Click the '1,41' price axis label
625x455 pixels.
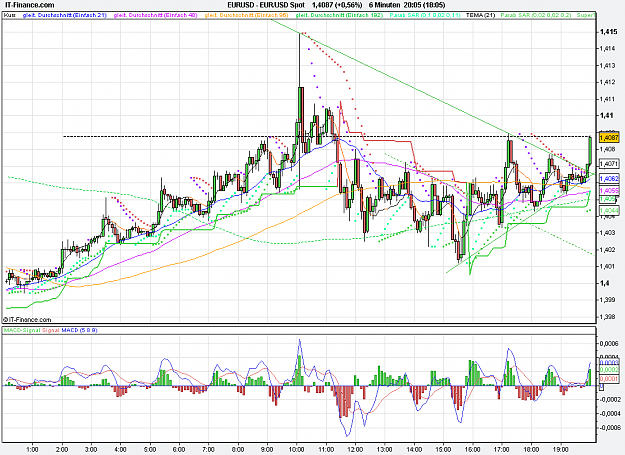(607, 116)
